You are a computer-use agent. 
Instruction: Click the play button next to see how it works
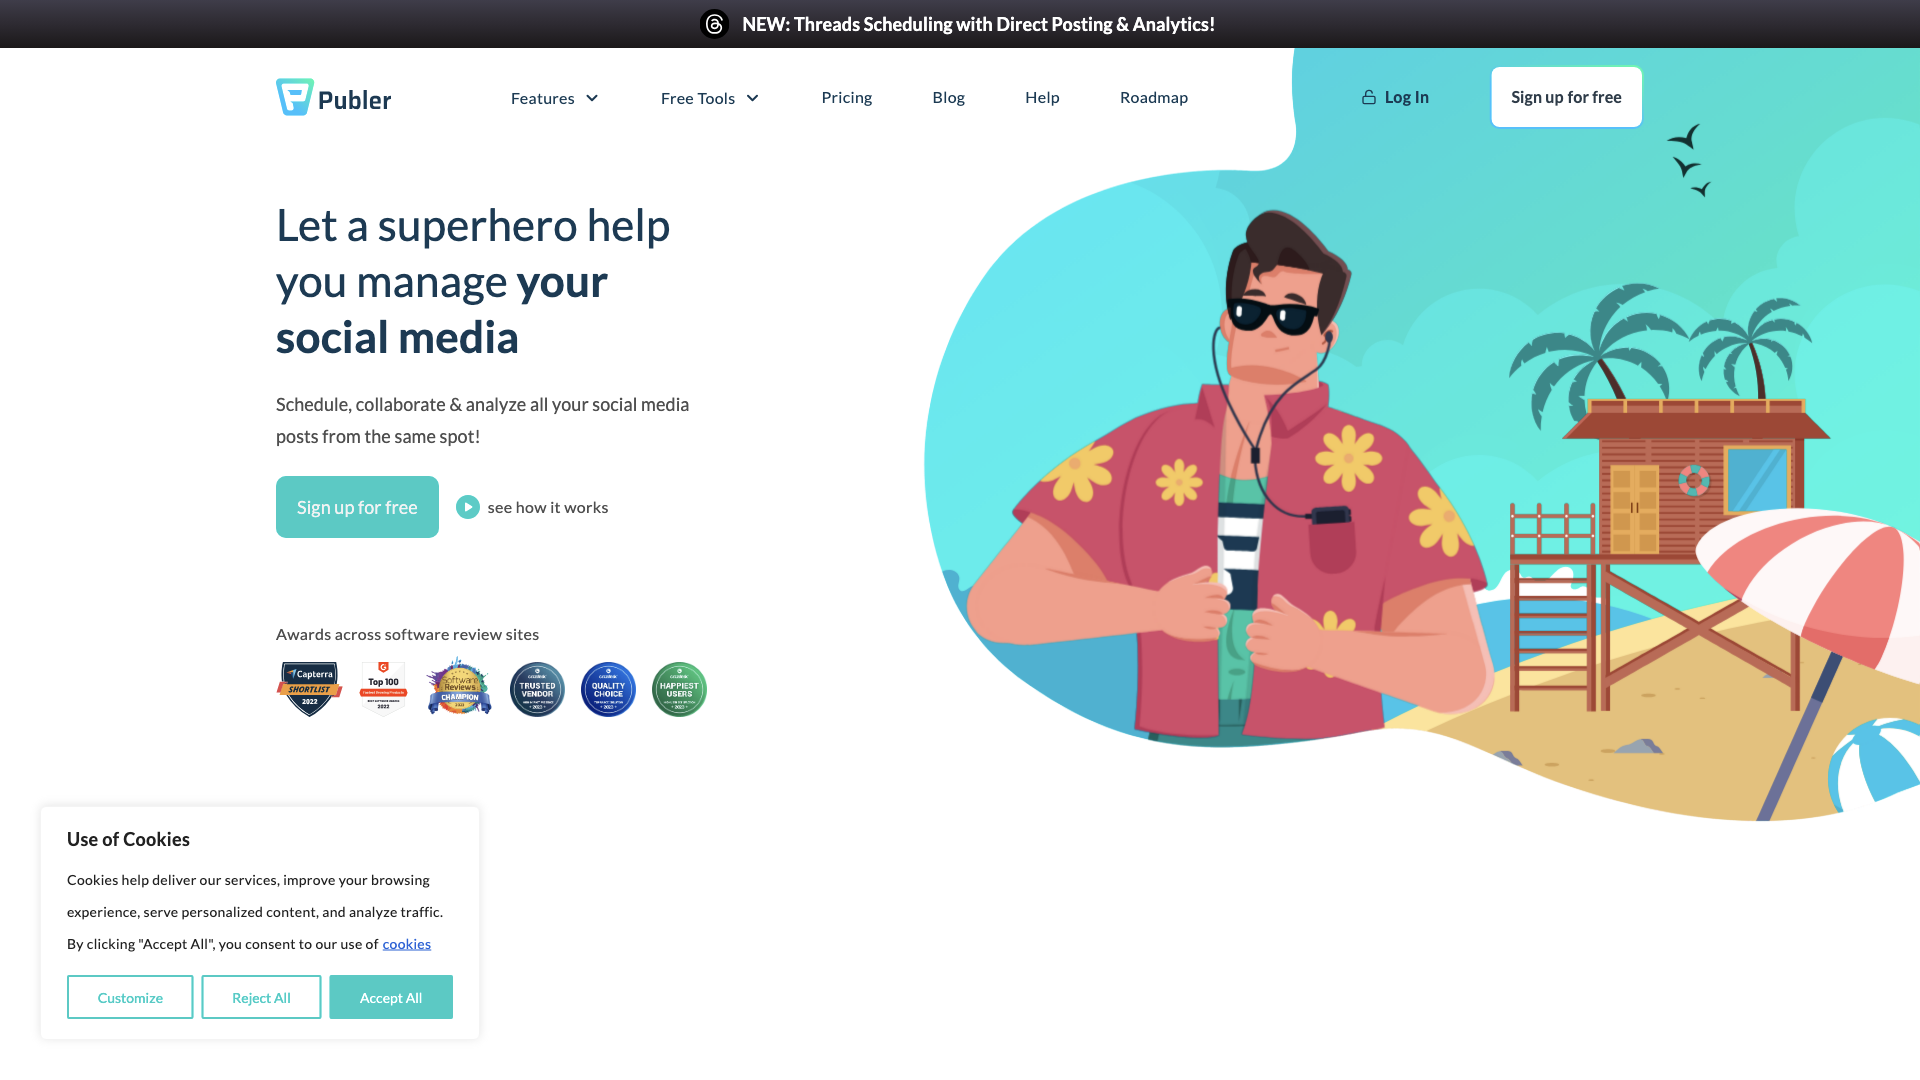point(467,506)
